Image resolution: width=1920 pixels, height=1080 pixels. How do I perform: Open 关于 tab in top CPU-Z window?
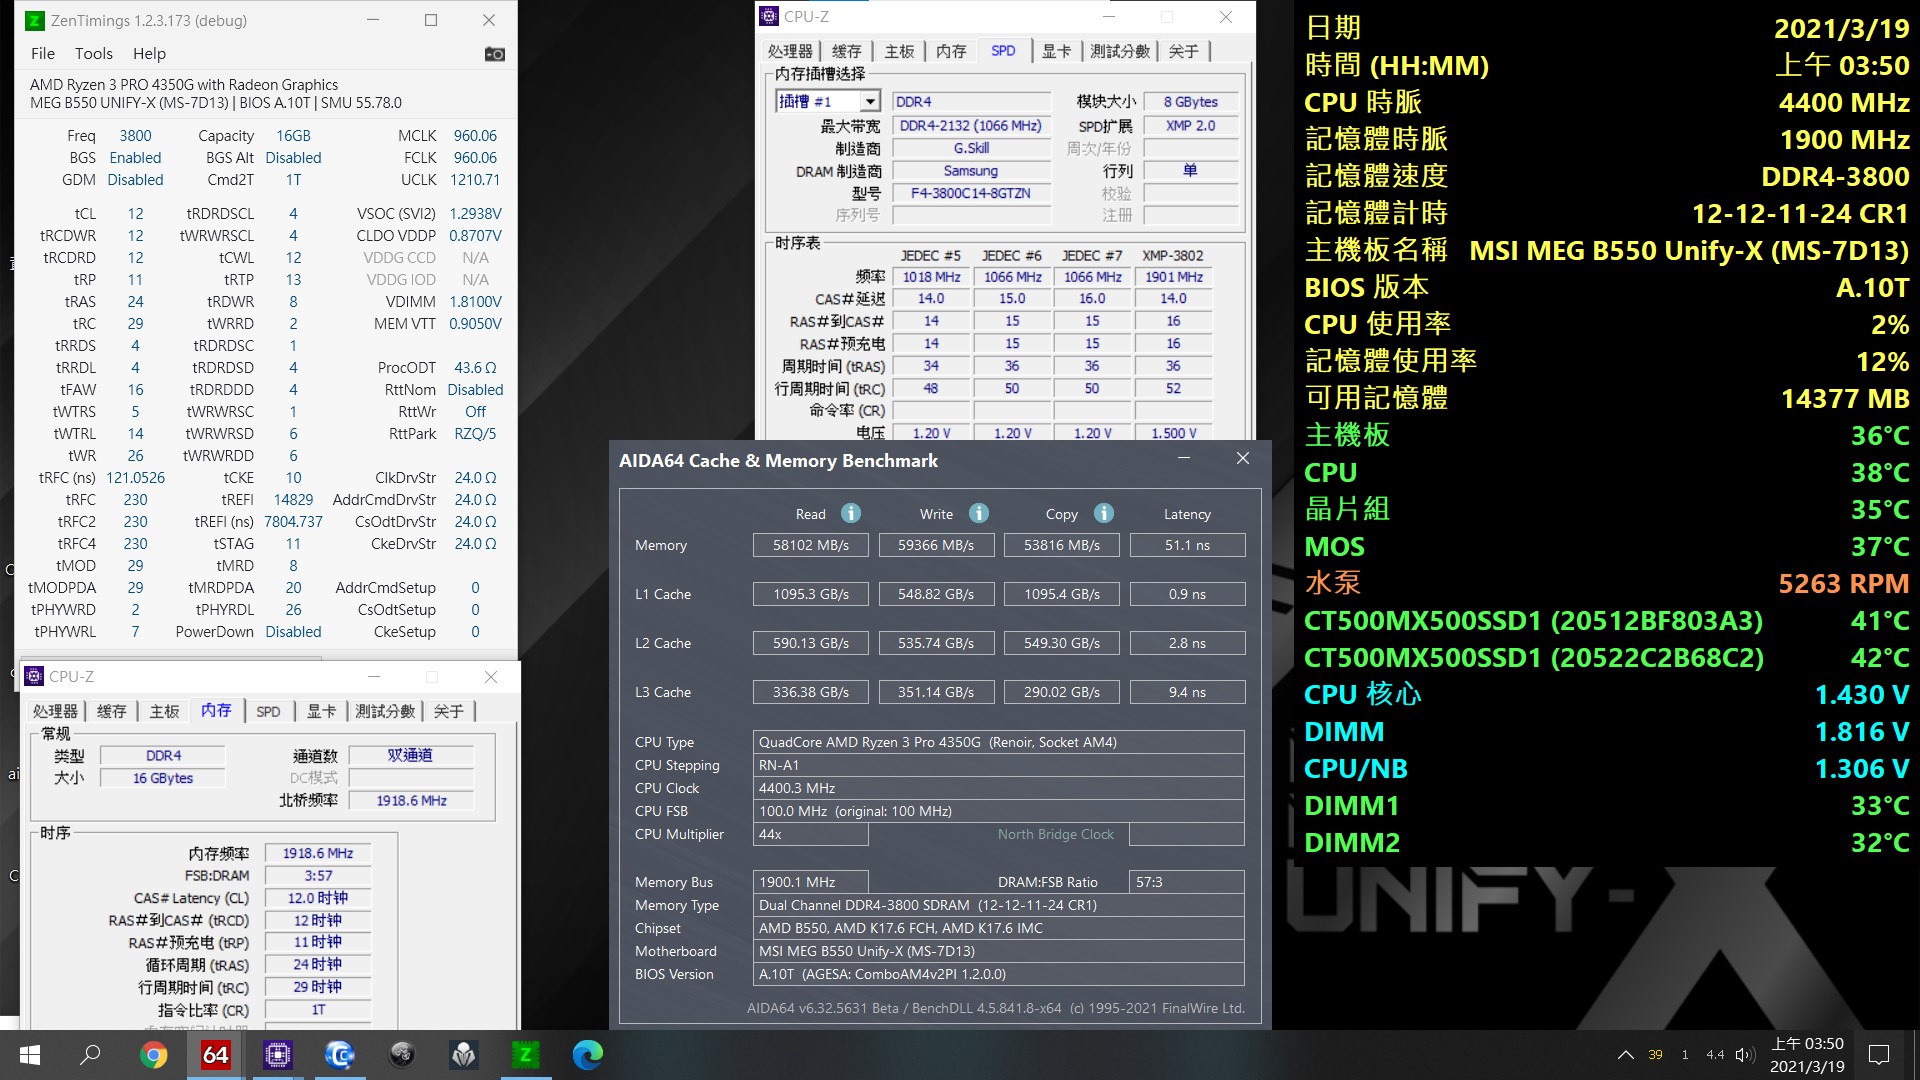point(1183,51)
